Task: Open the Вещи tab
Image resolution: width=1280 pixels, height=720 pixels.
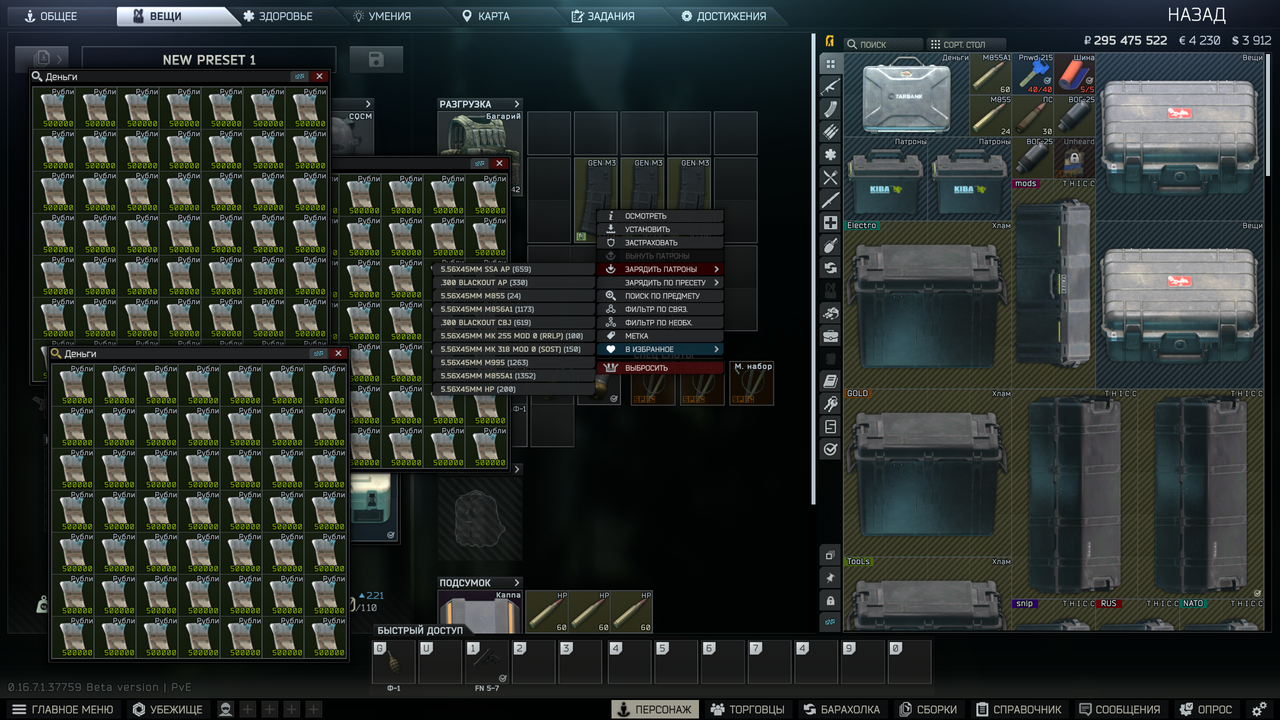Action: [166, 16]
